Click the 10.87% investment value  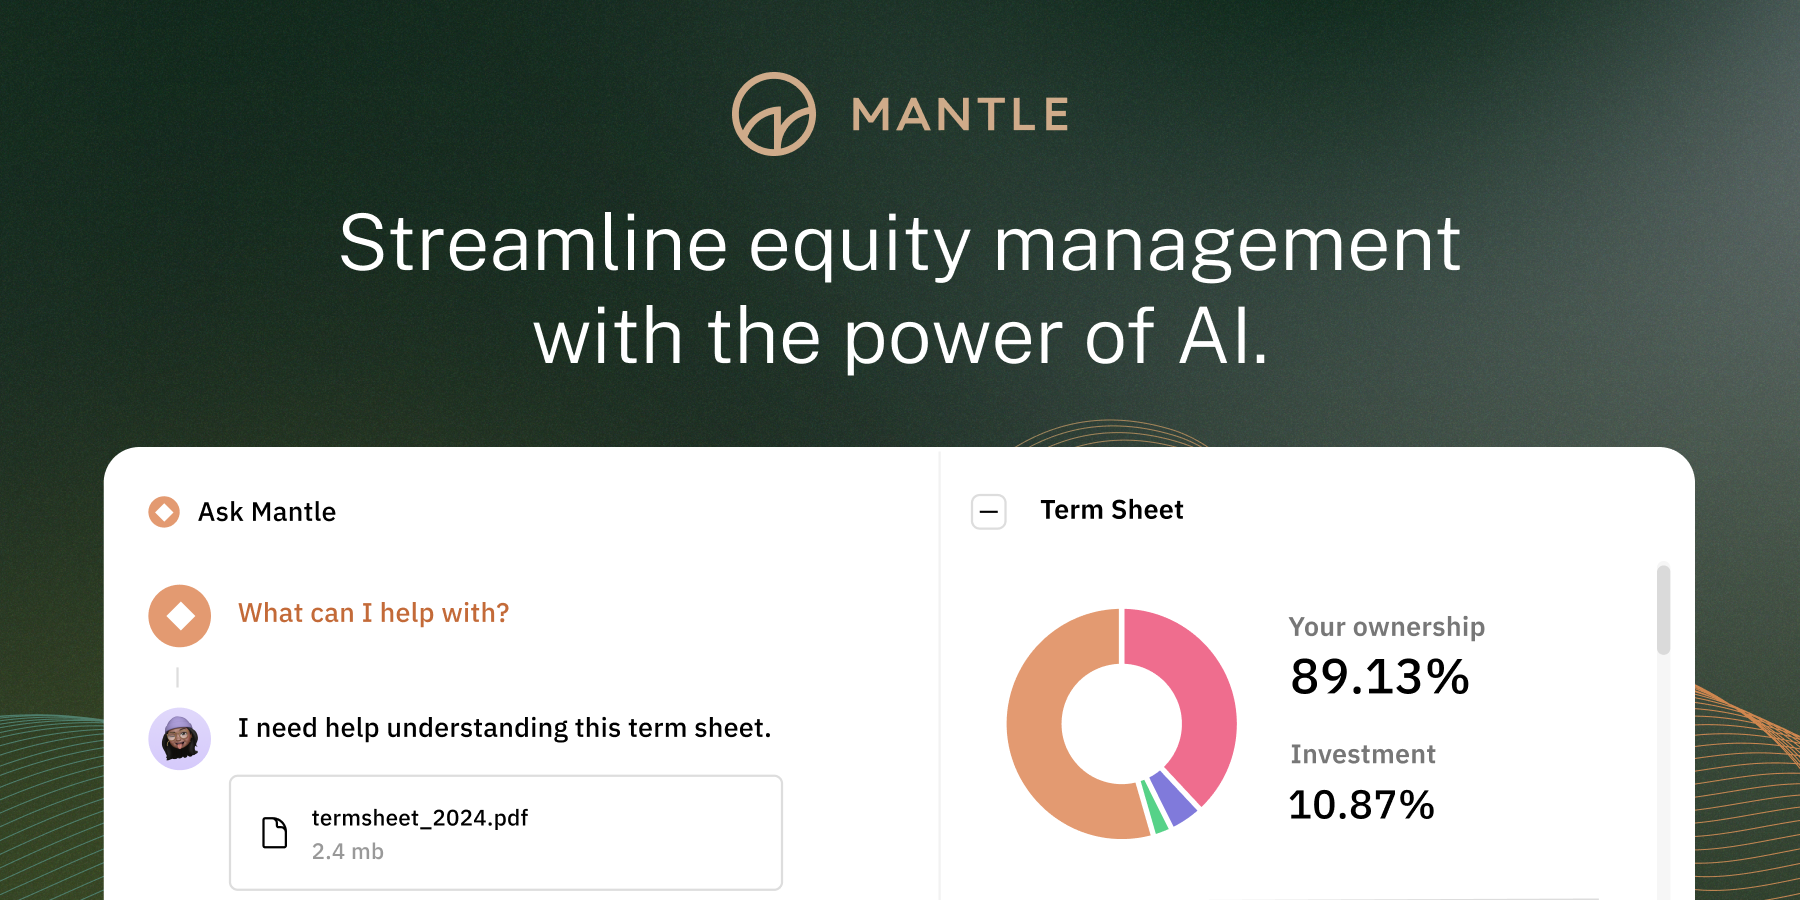1361,805
